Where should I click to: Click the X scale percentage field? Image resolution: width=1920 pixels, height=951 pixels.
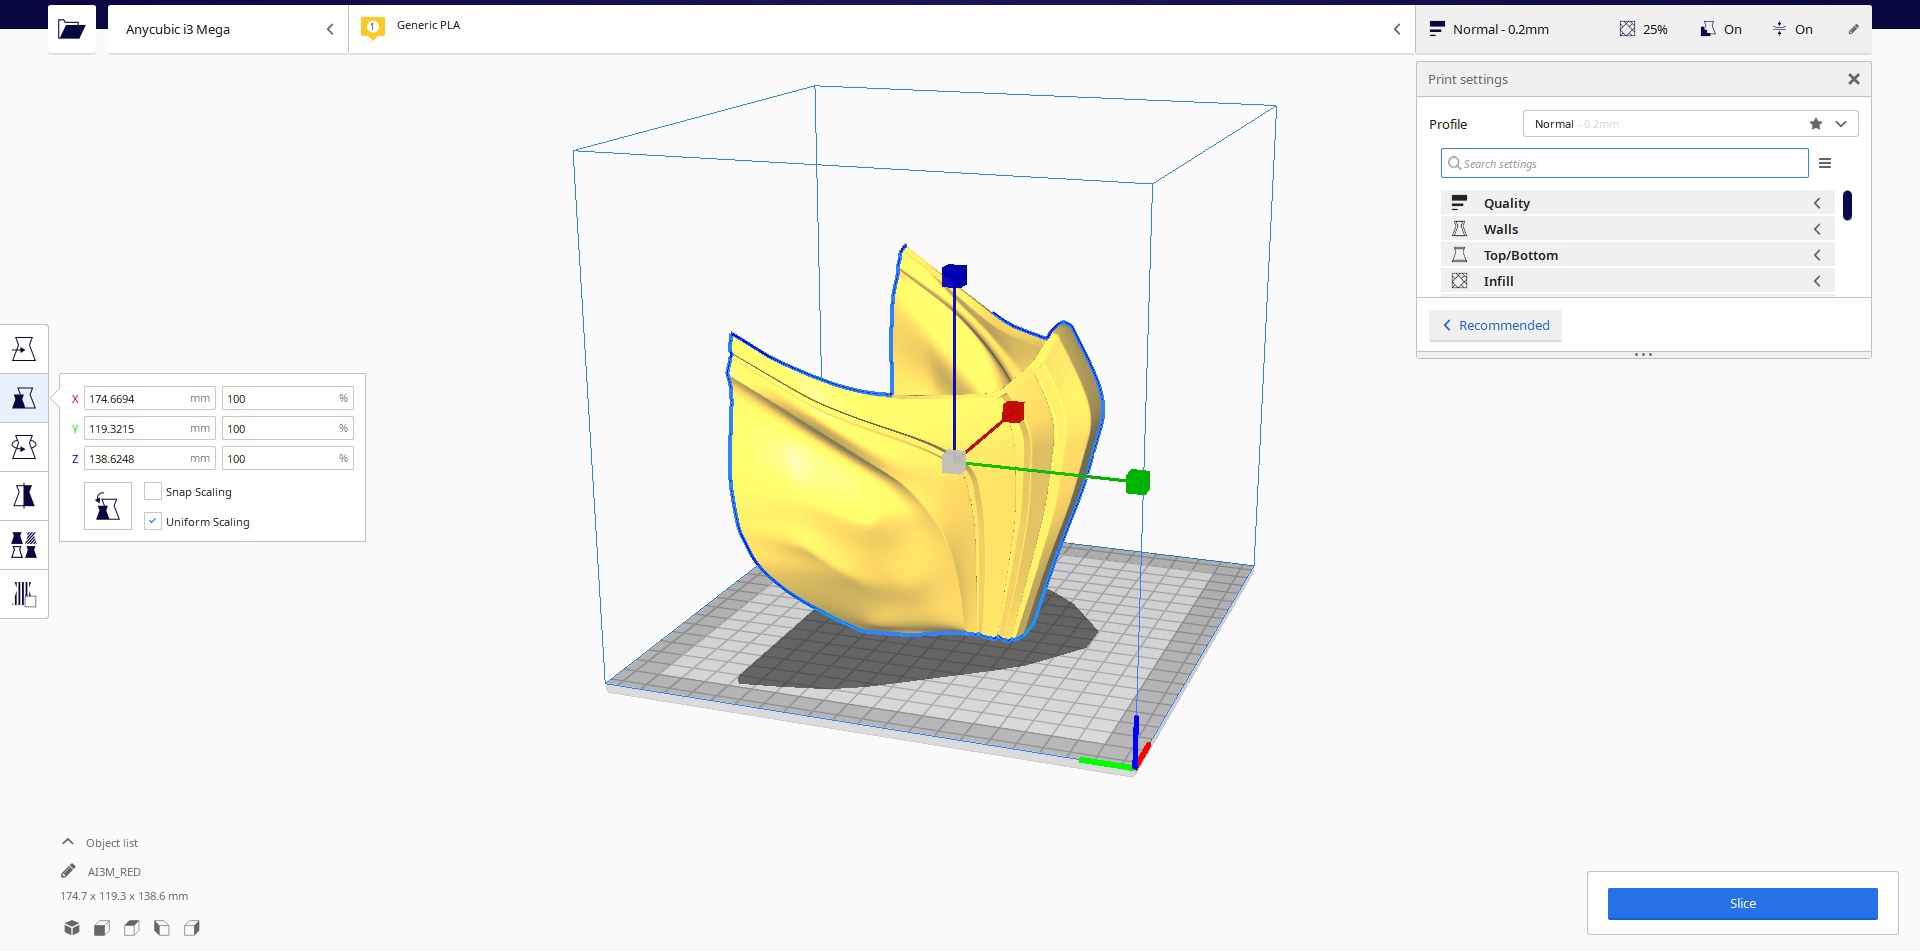[288, 398]
